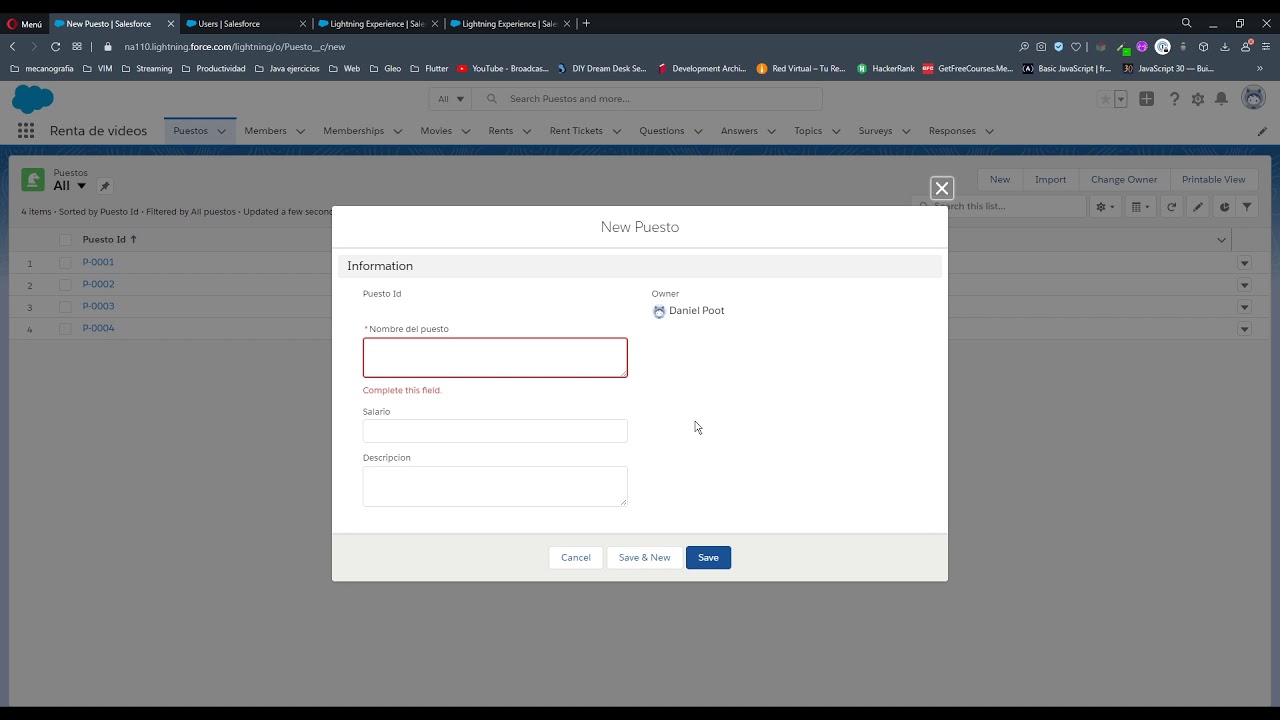Viewport: 1280px width, 720px height.
Task: Open the HackerRank bookmark
Action: [886, 69]
